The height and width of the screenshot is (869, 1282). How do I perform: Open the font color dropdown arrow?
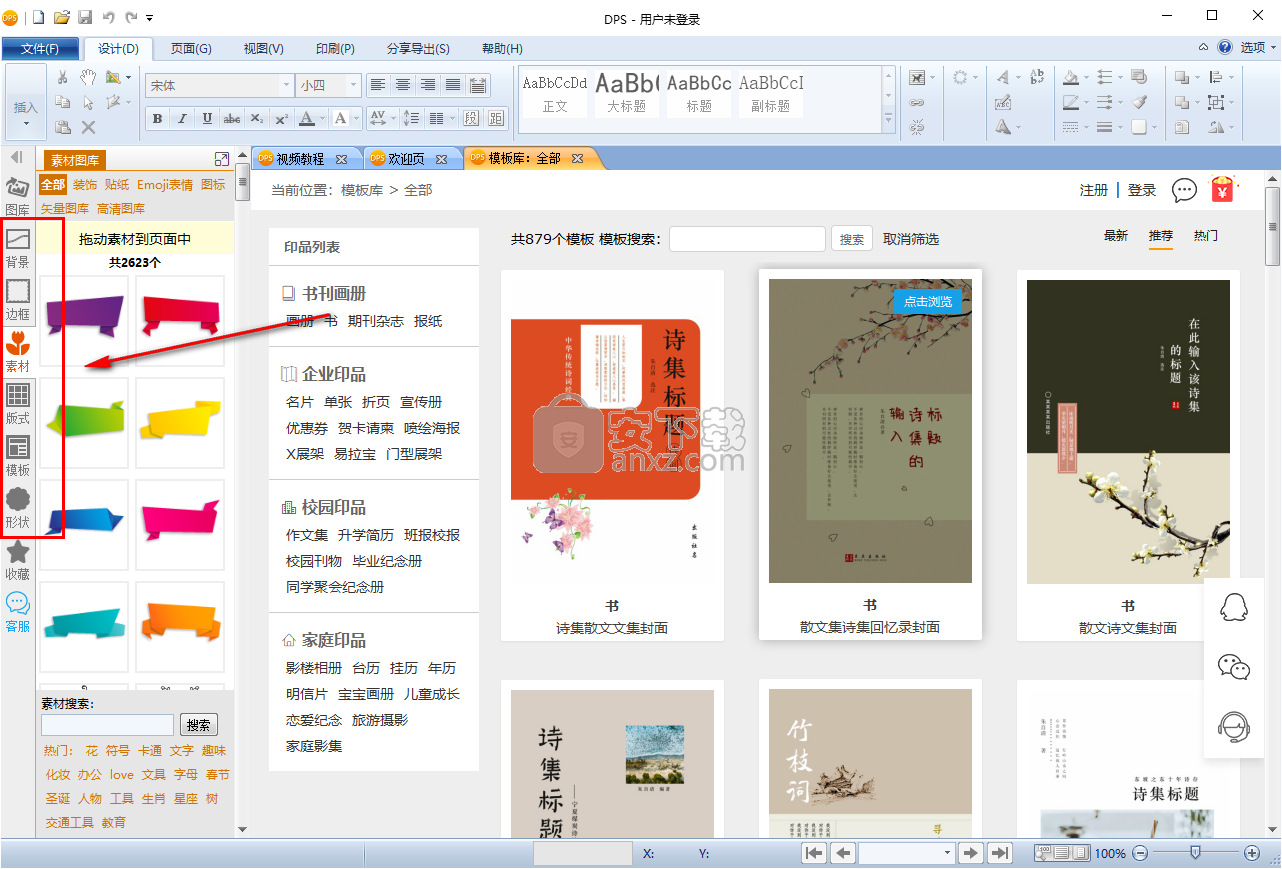(x=322, y=118)
